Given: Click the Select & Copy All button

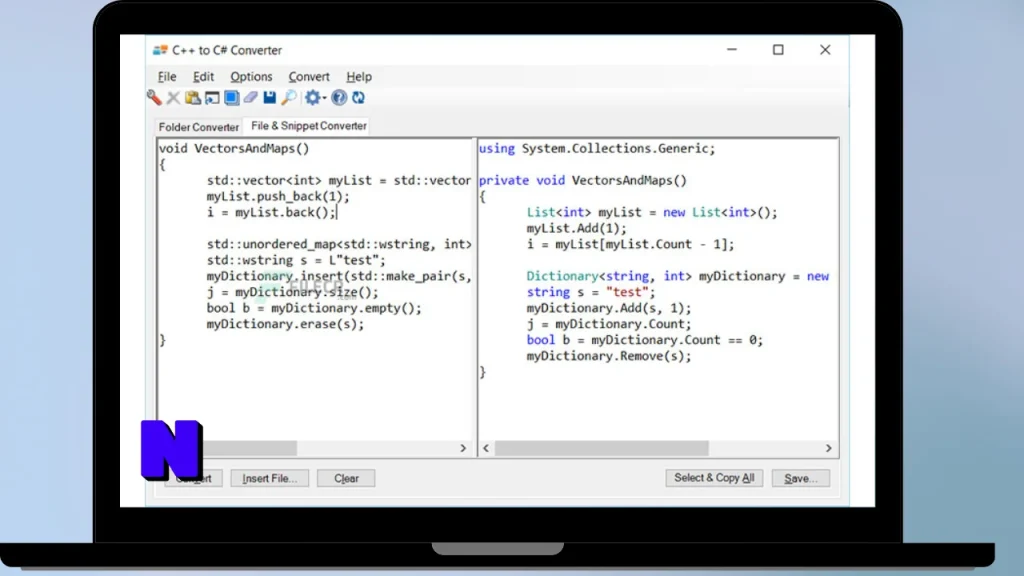Looking at the screenshot, I should [714, 477].
